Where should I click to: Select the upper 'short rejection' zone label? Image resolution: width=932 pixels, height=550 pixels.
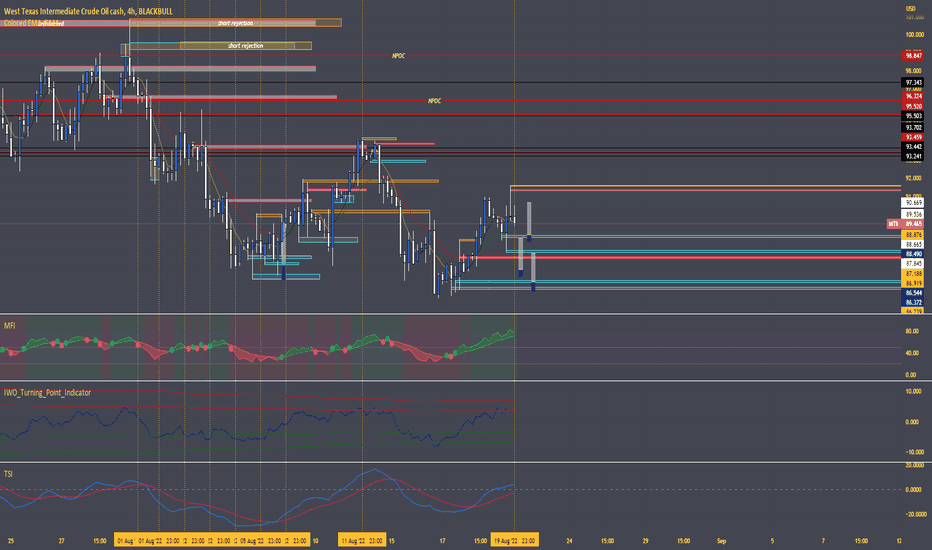click(235, 23)
